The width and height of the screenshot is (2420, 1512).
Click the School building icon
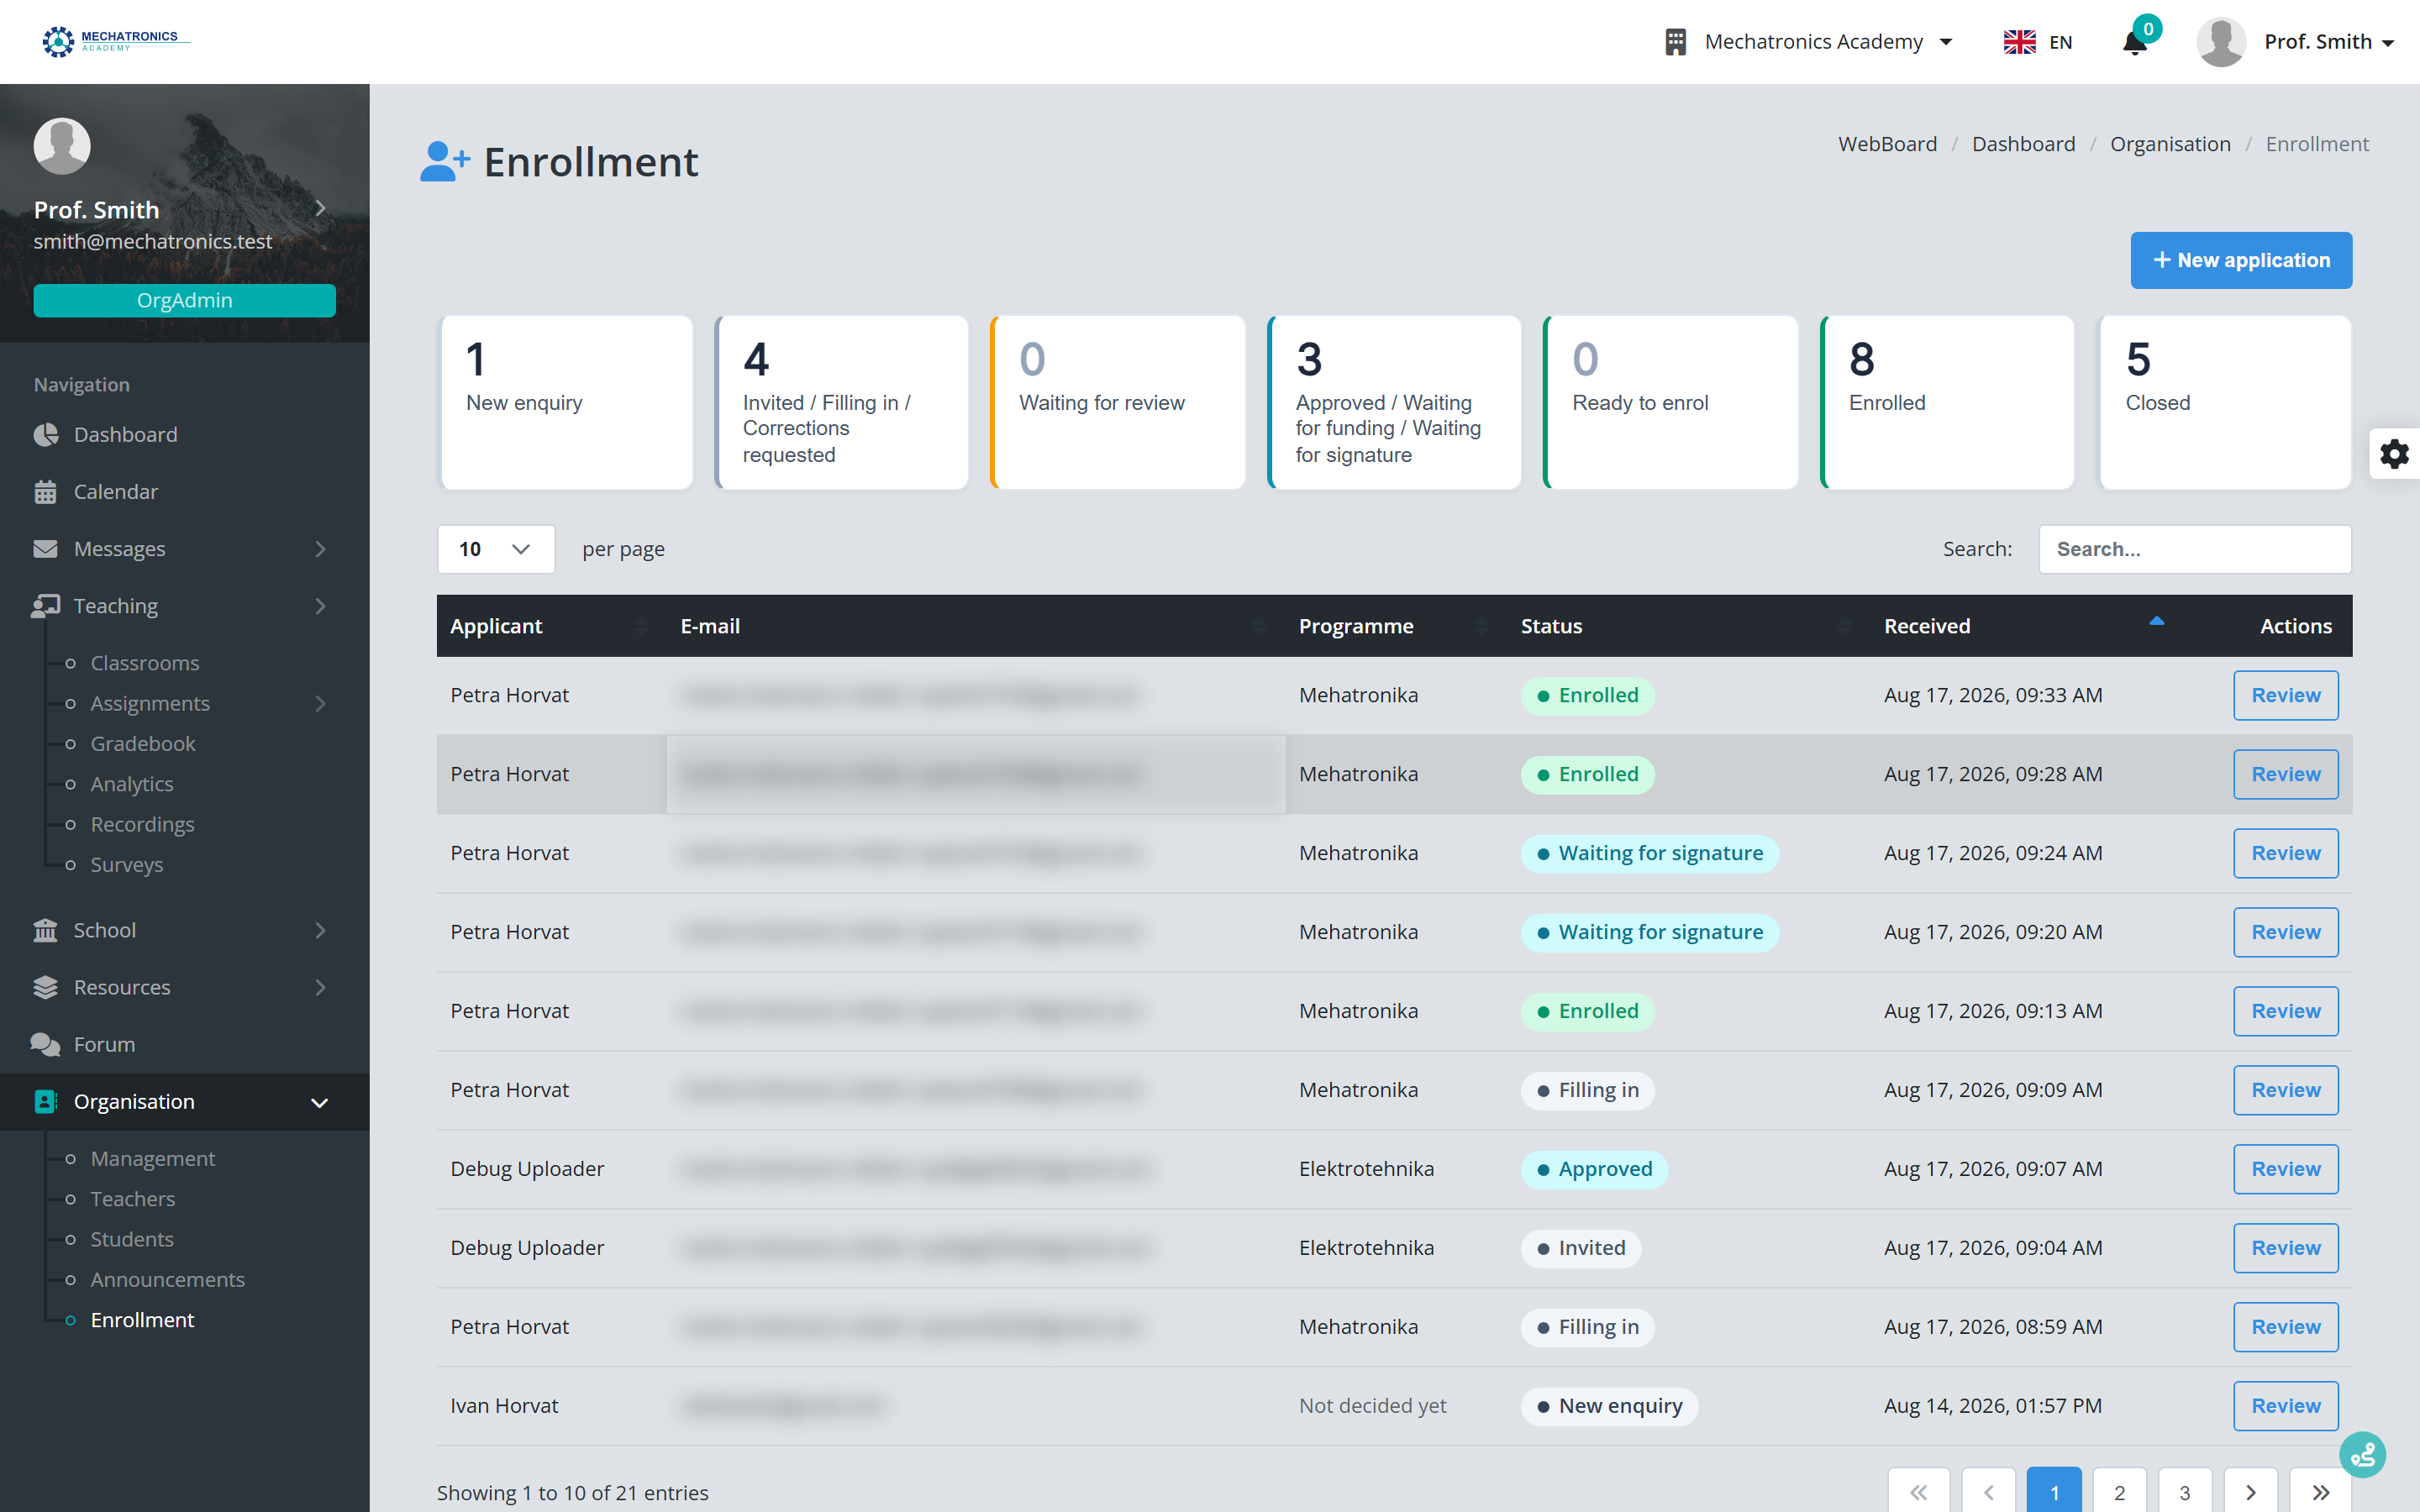[45, 930]
